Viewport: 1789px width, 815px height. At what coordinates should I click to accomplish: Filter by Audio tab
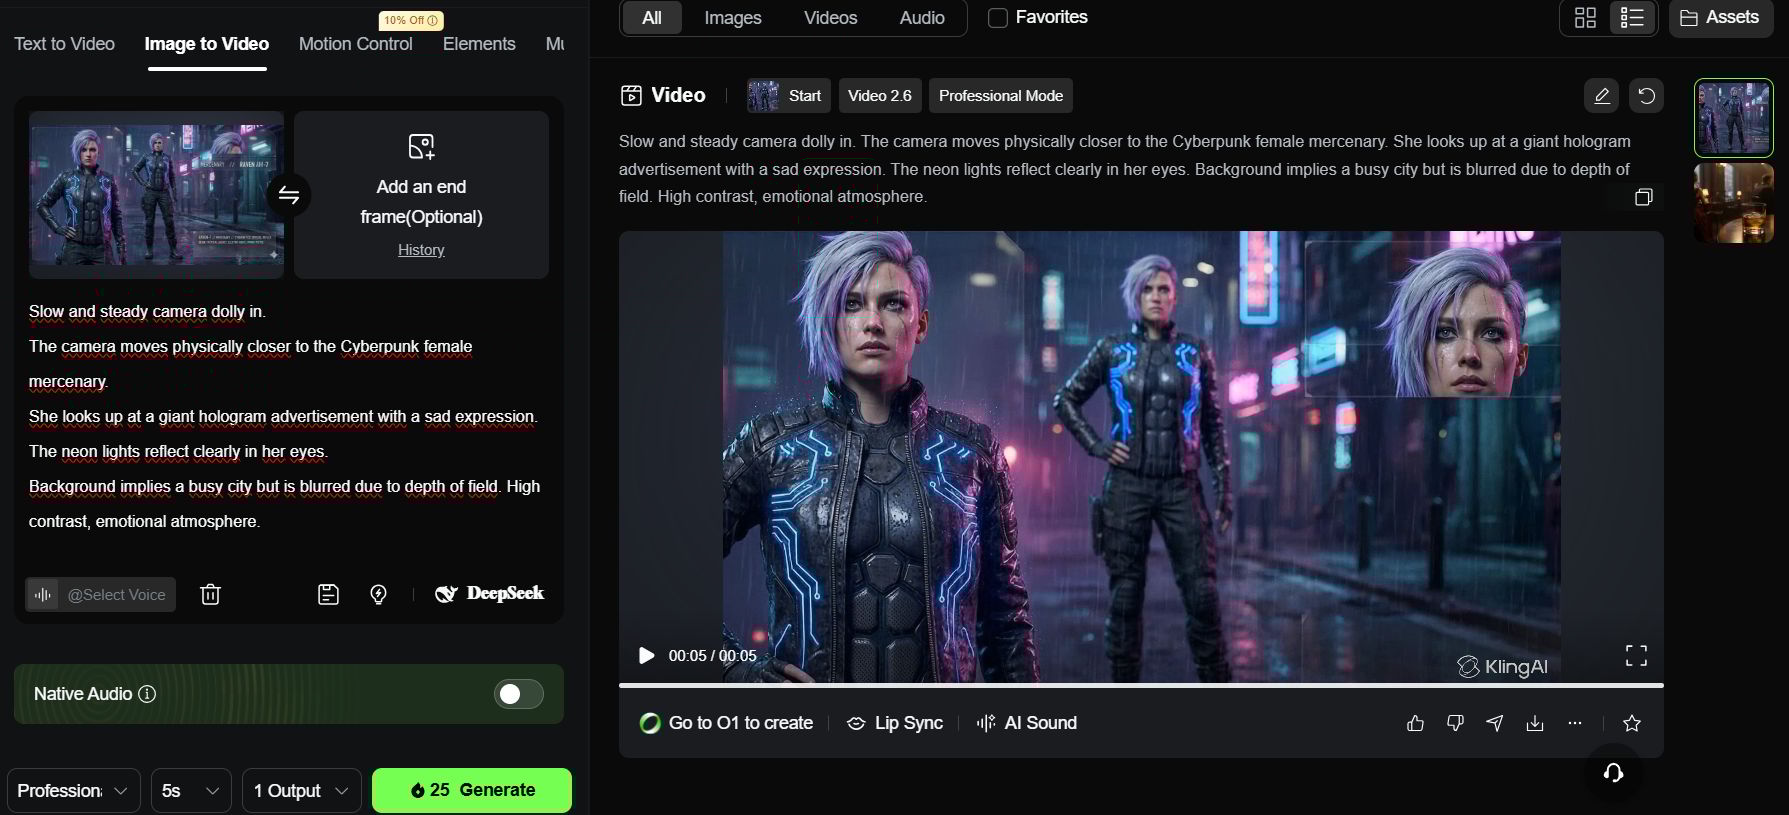point(922,18)
